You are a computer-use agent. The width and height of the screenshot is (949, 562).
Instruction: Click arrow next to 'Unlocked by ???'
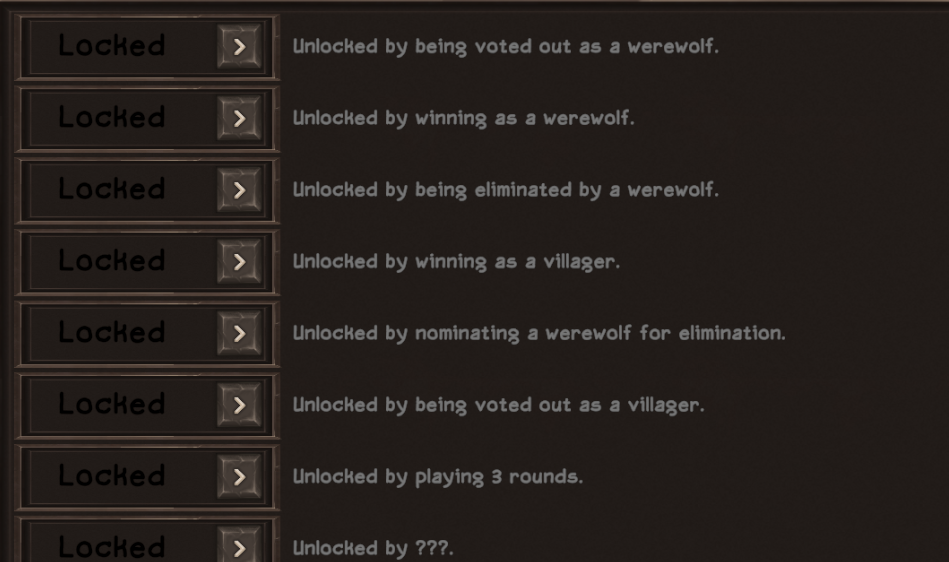coord(240,544)
